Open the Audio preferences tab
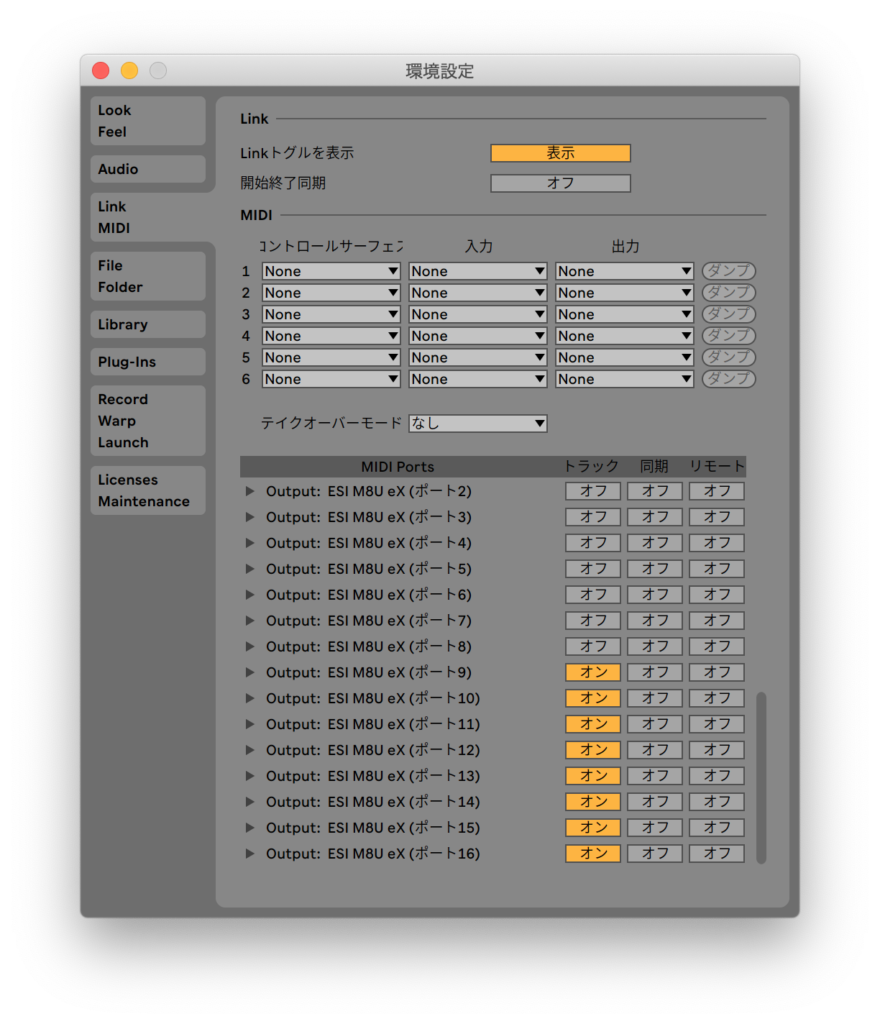Screen dimensions: 880x1024 147,169
